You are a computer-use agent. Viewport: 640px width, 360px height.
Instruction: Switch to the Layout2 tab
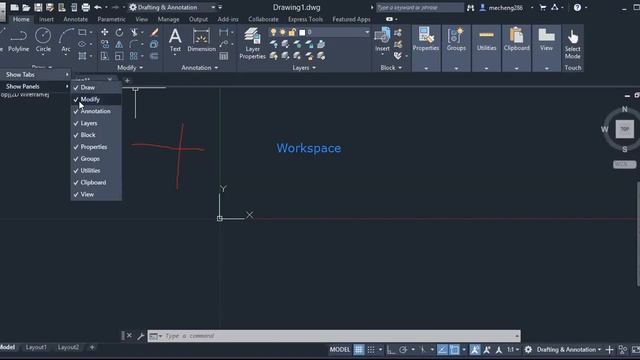68,347
